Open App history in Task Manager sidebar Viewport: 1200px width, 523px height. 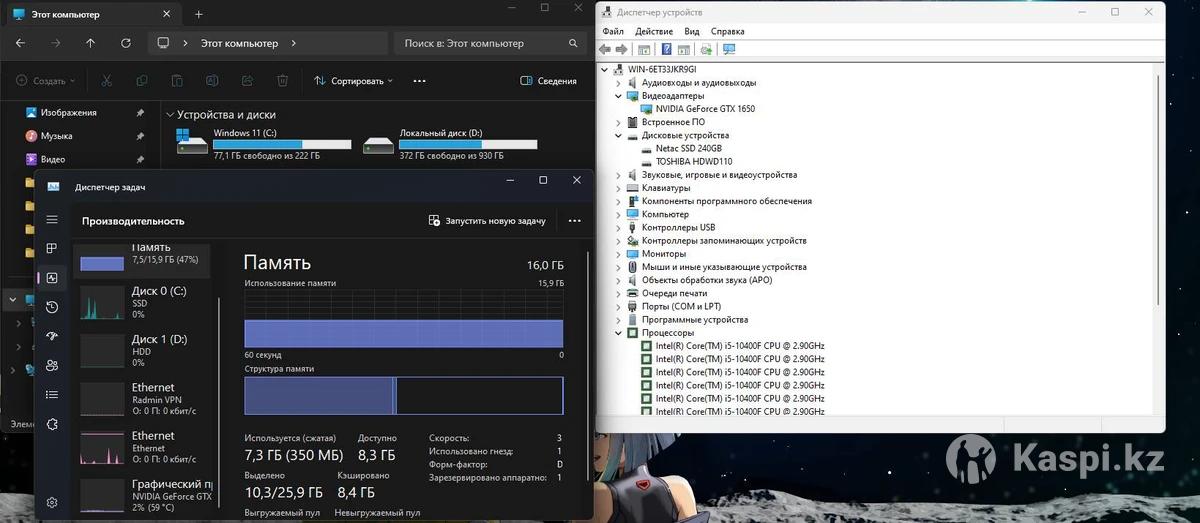point(52,307)
